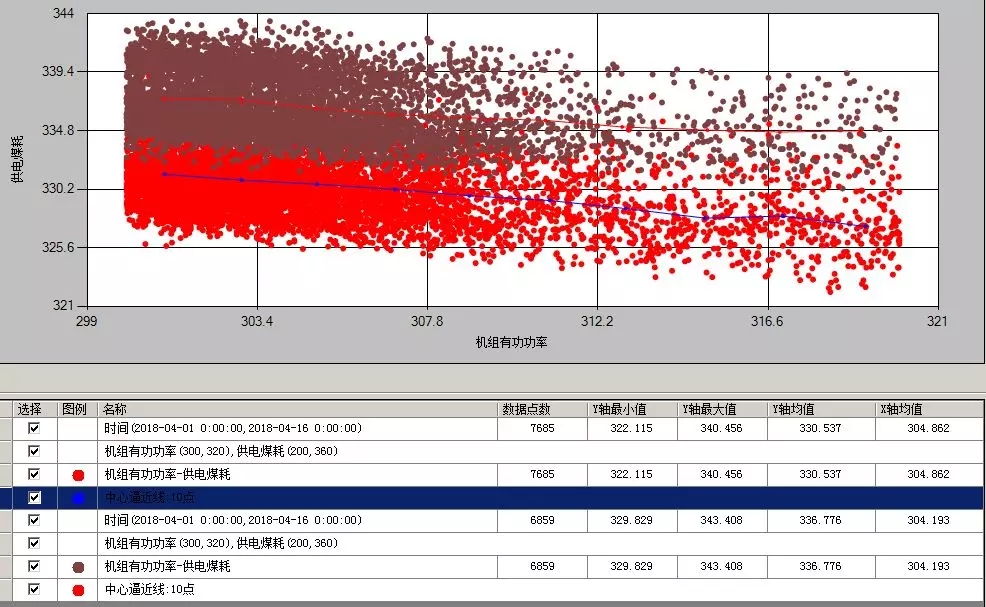Uncheck the 时间 row with 7685 data points
Image resolution: width=986 pixels, height=607 pixels.
[34, 428]
